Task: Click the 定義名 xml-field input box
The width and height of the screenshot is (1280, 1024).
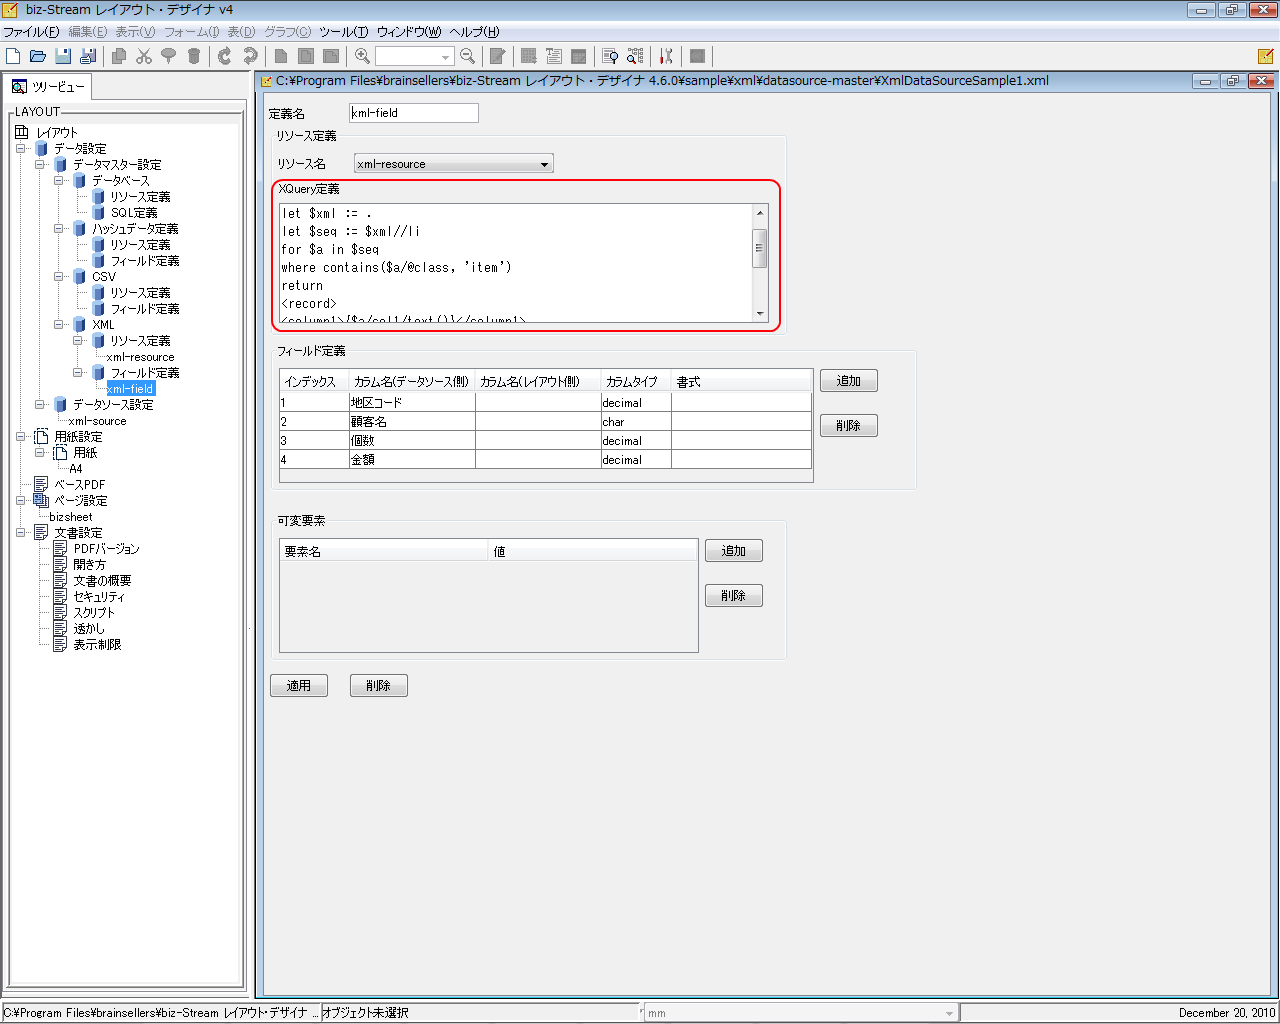Action: (414, 113)
